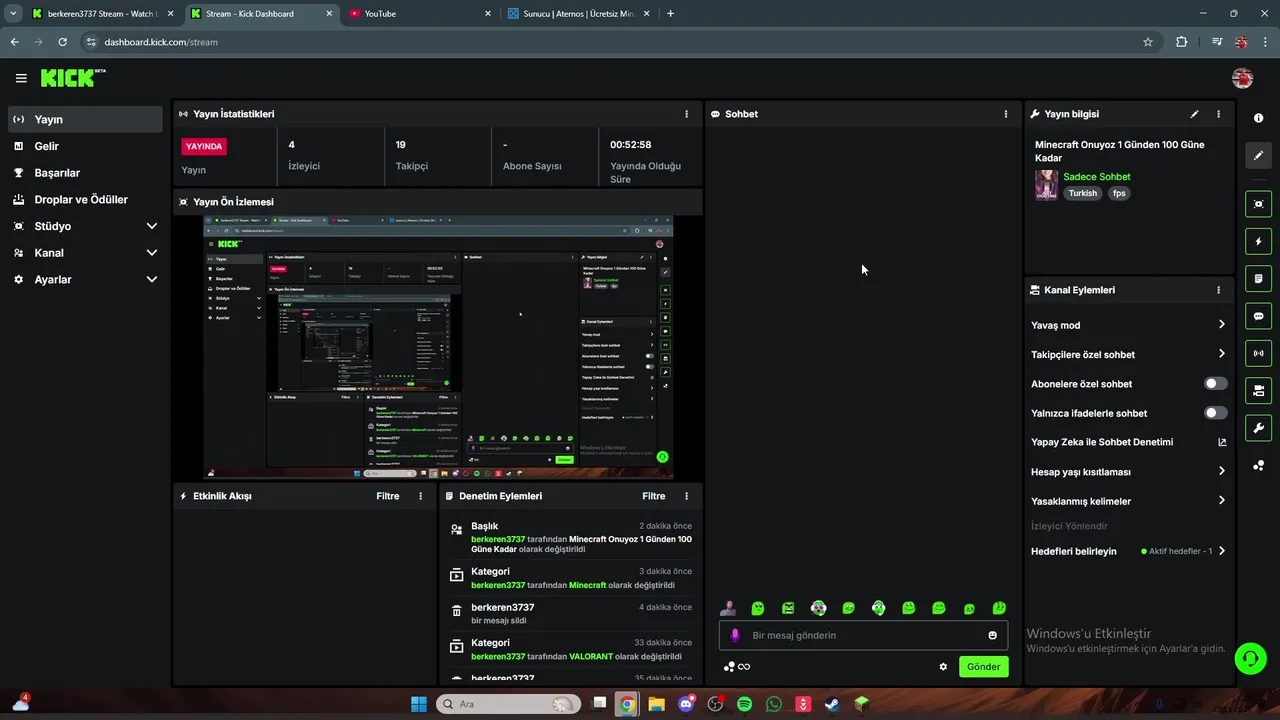Open the notes document icon in right toolbar
The width and height of the screenshot is (1280, 720).
(1258, 278)
